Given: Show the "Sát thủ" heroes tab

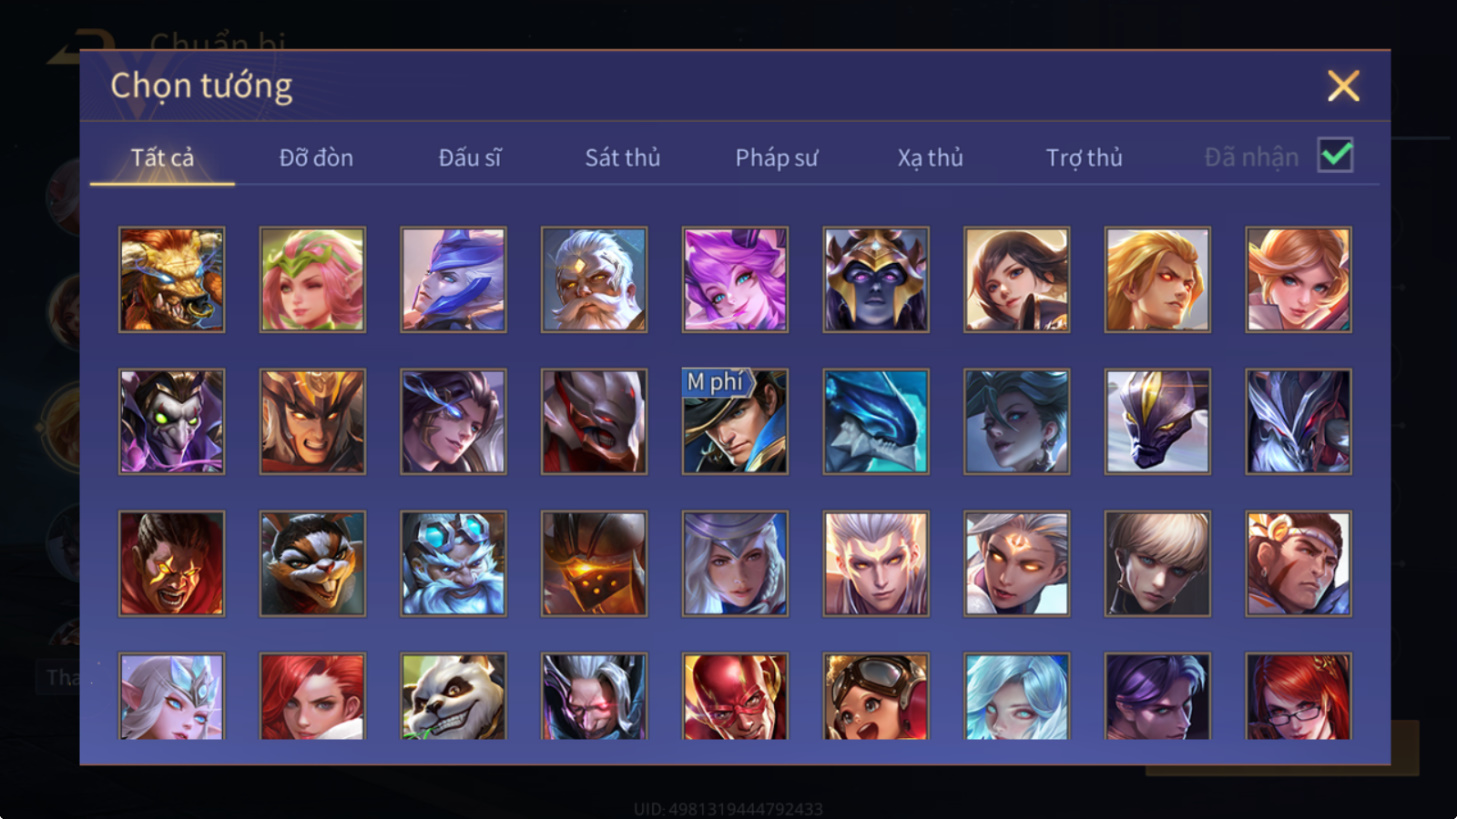Looking at the screenshot, I should coord(623,157).
